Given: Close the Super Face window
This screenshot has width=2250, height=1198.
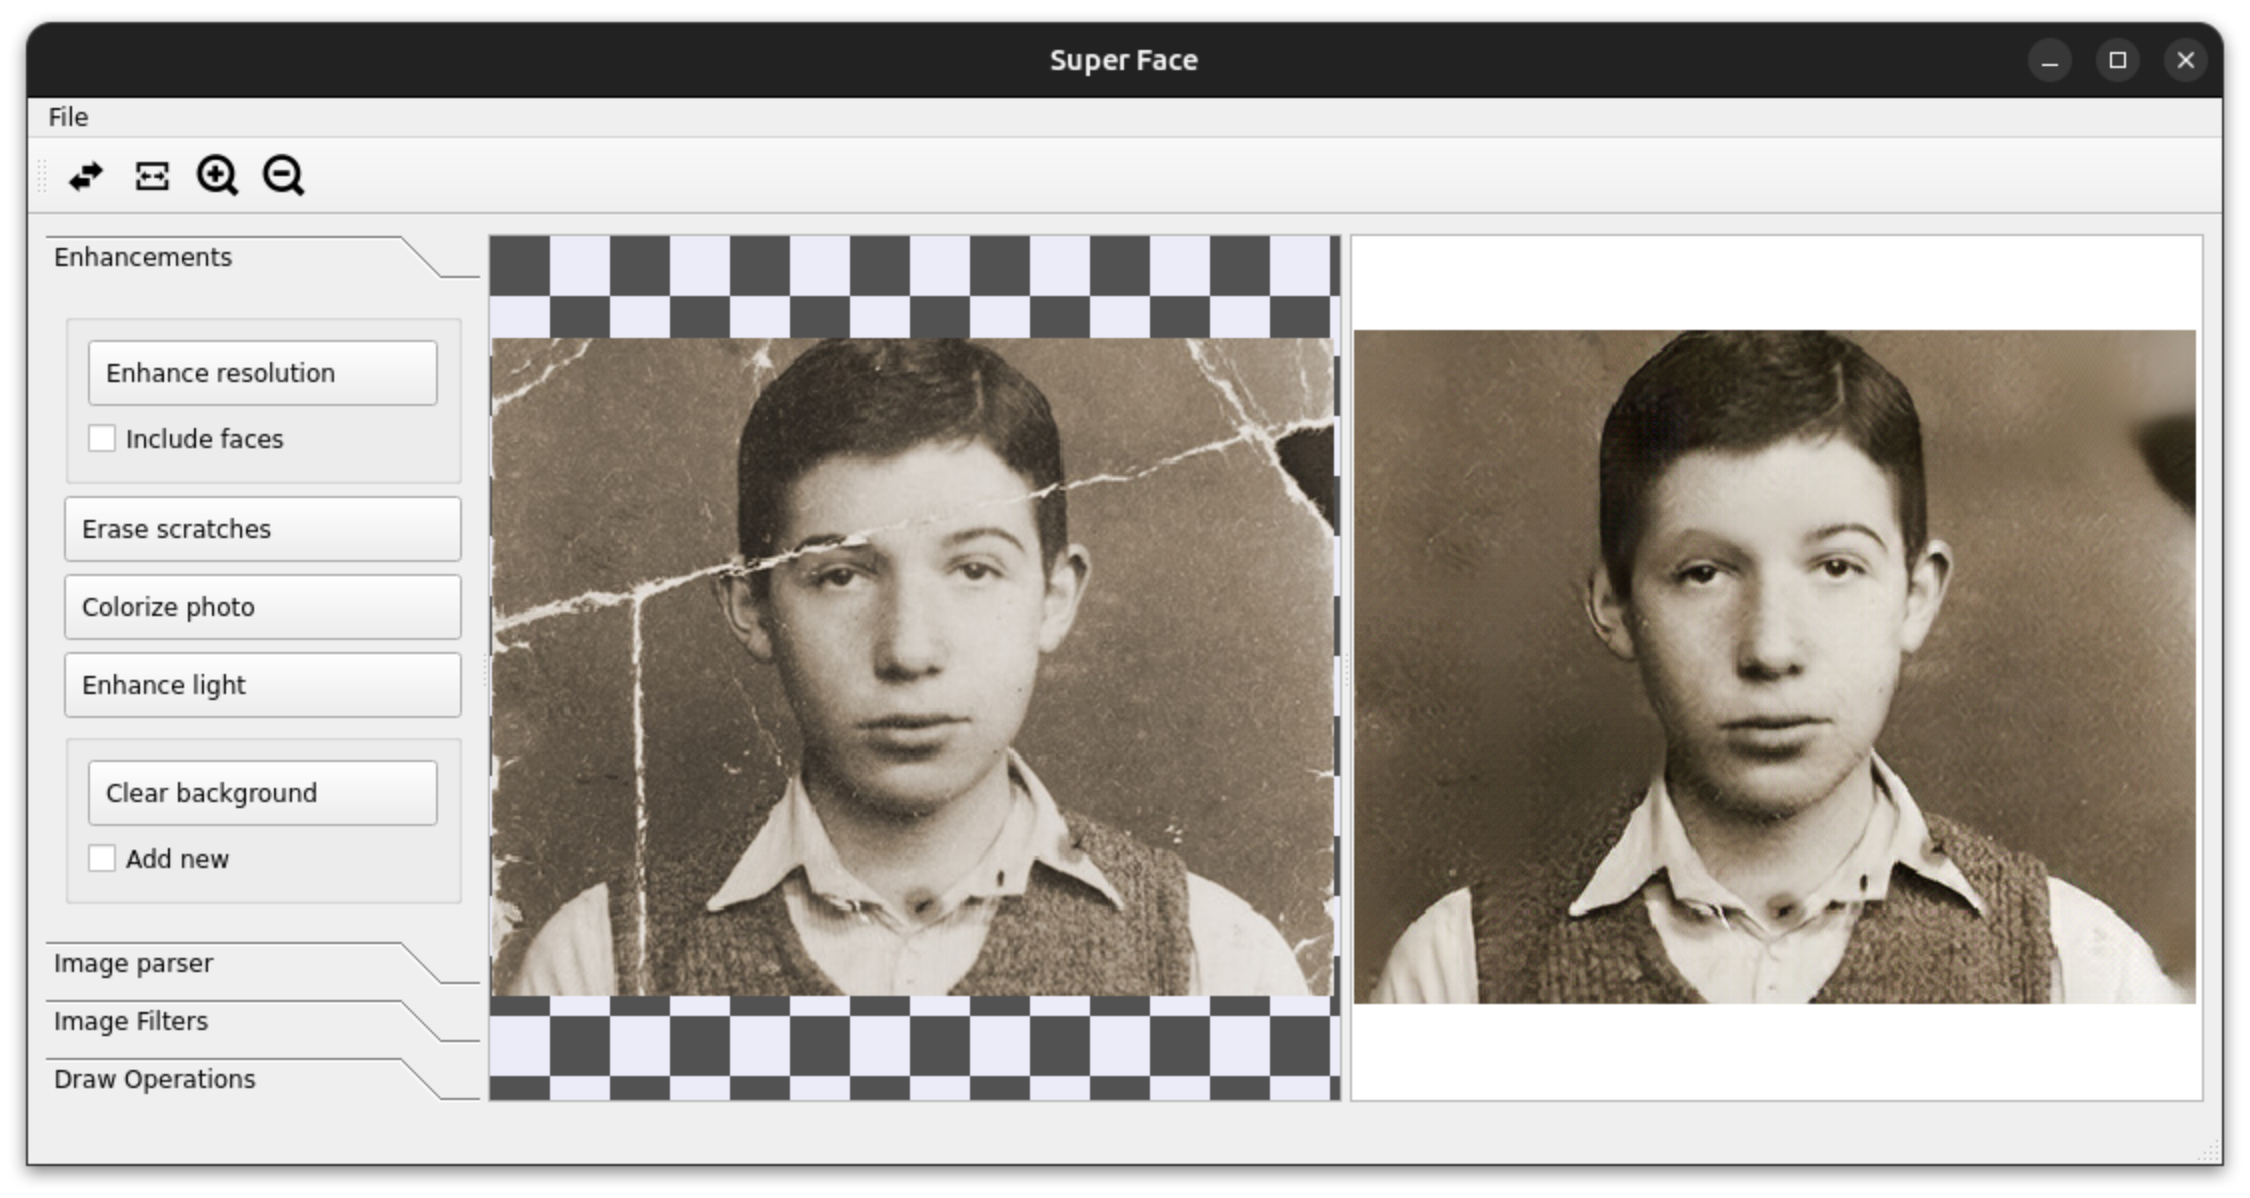Looking at the screenshot, I should (x=2185, y=61).
